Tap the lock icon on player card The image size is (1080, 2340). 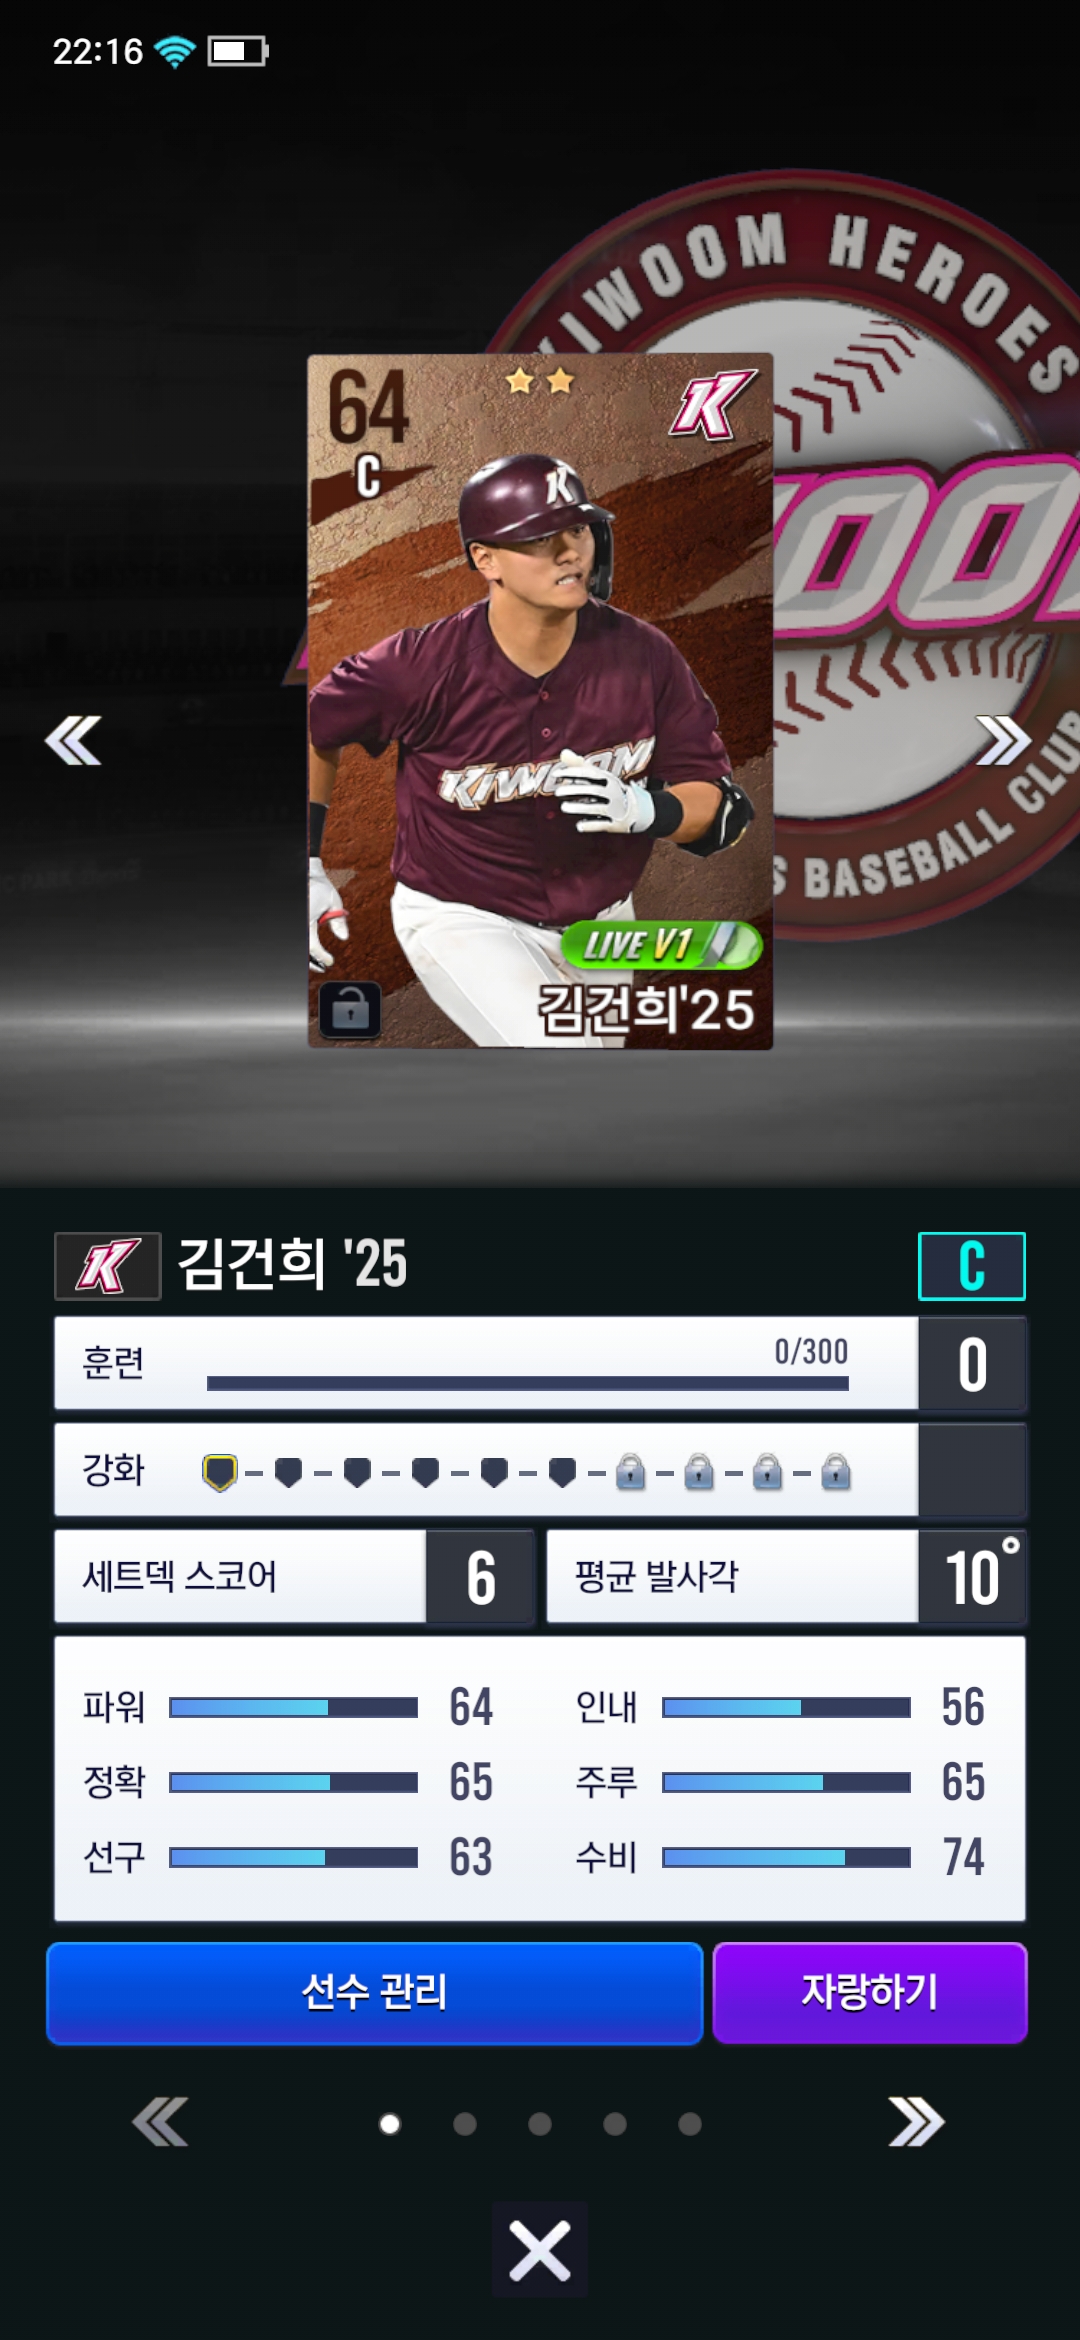click(350, 1009)
